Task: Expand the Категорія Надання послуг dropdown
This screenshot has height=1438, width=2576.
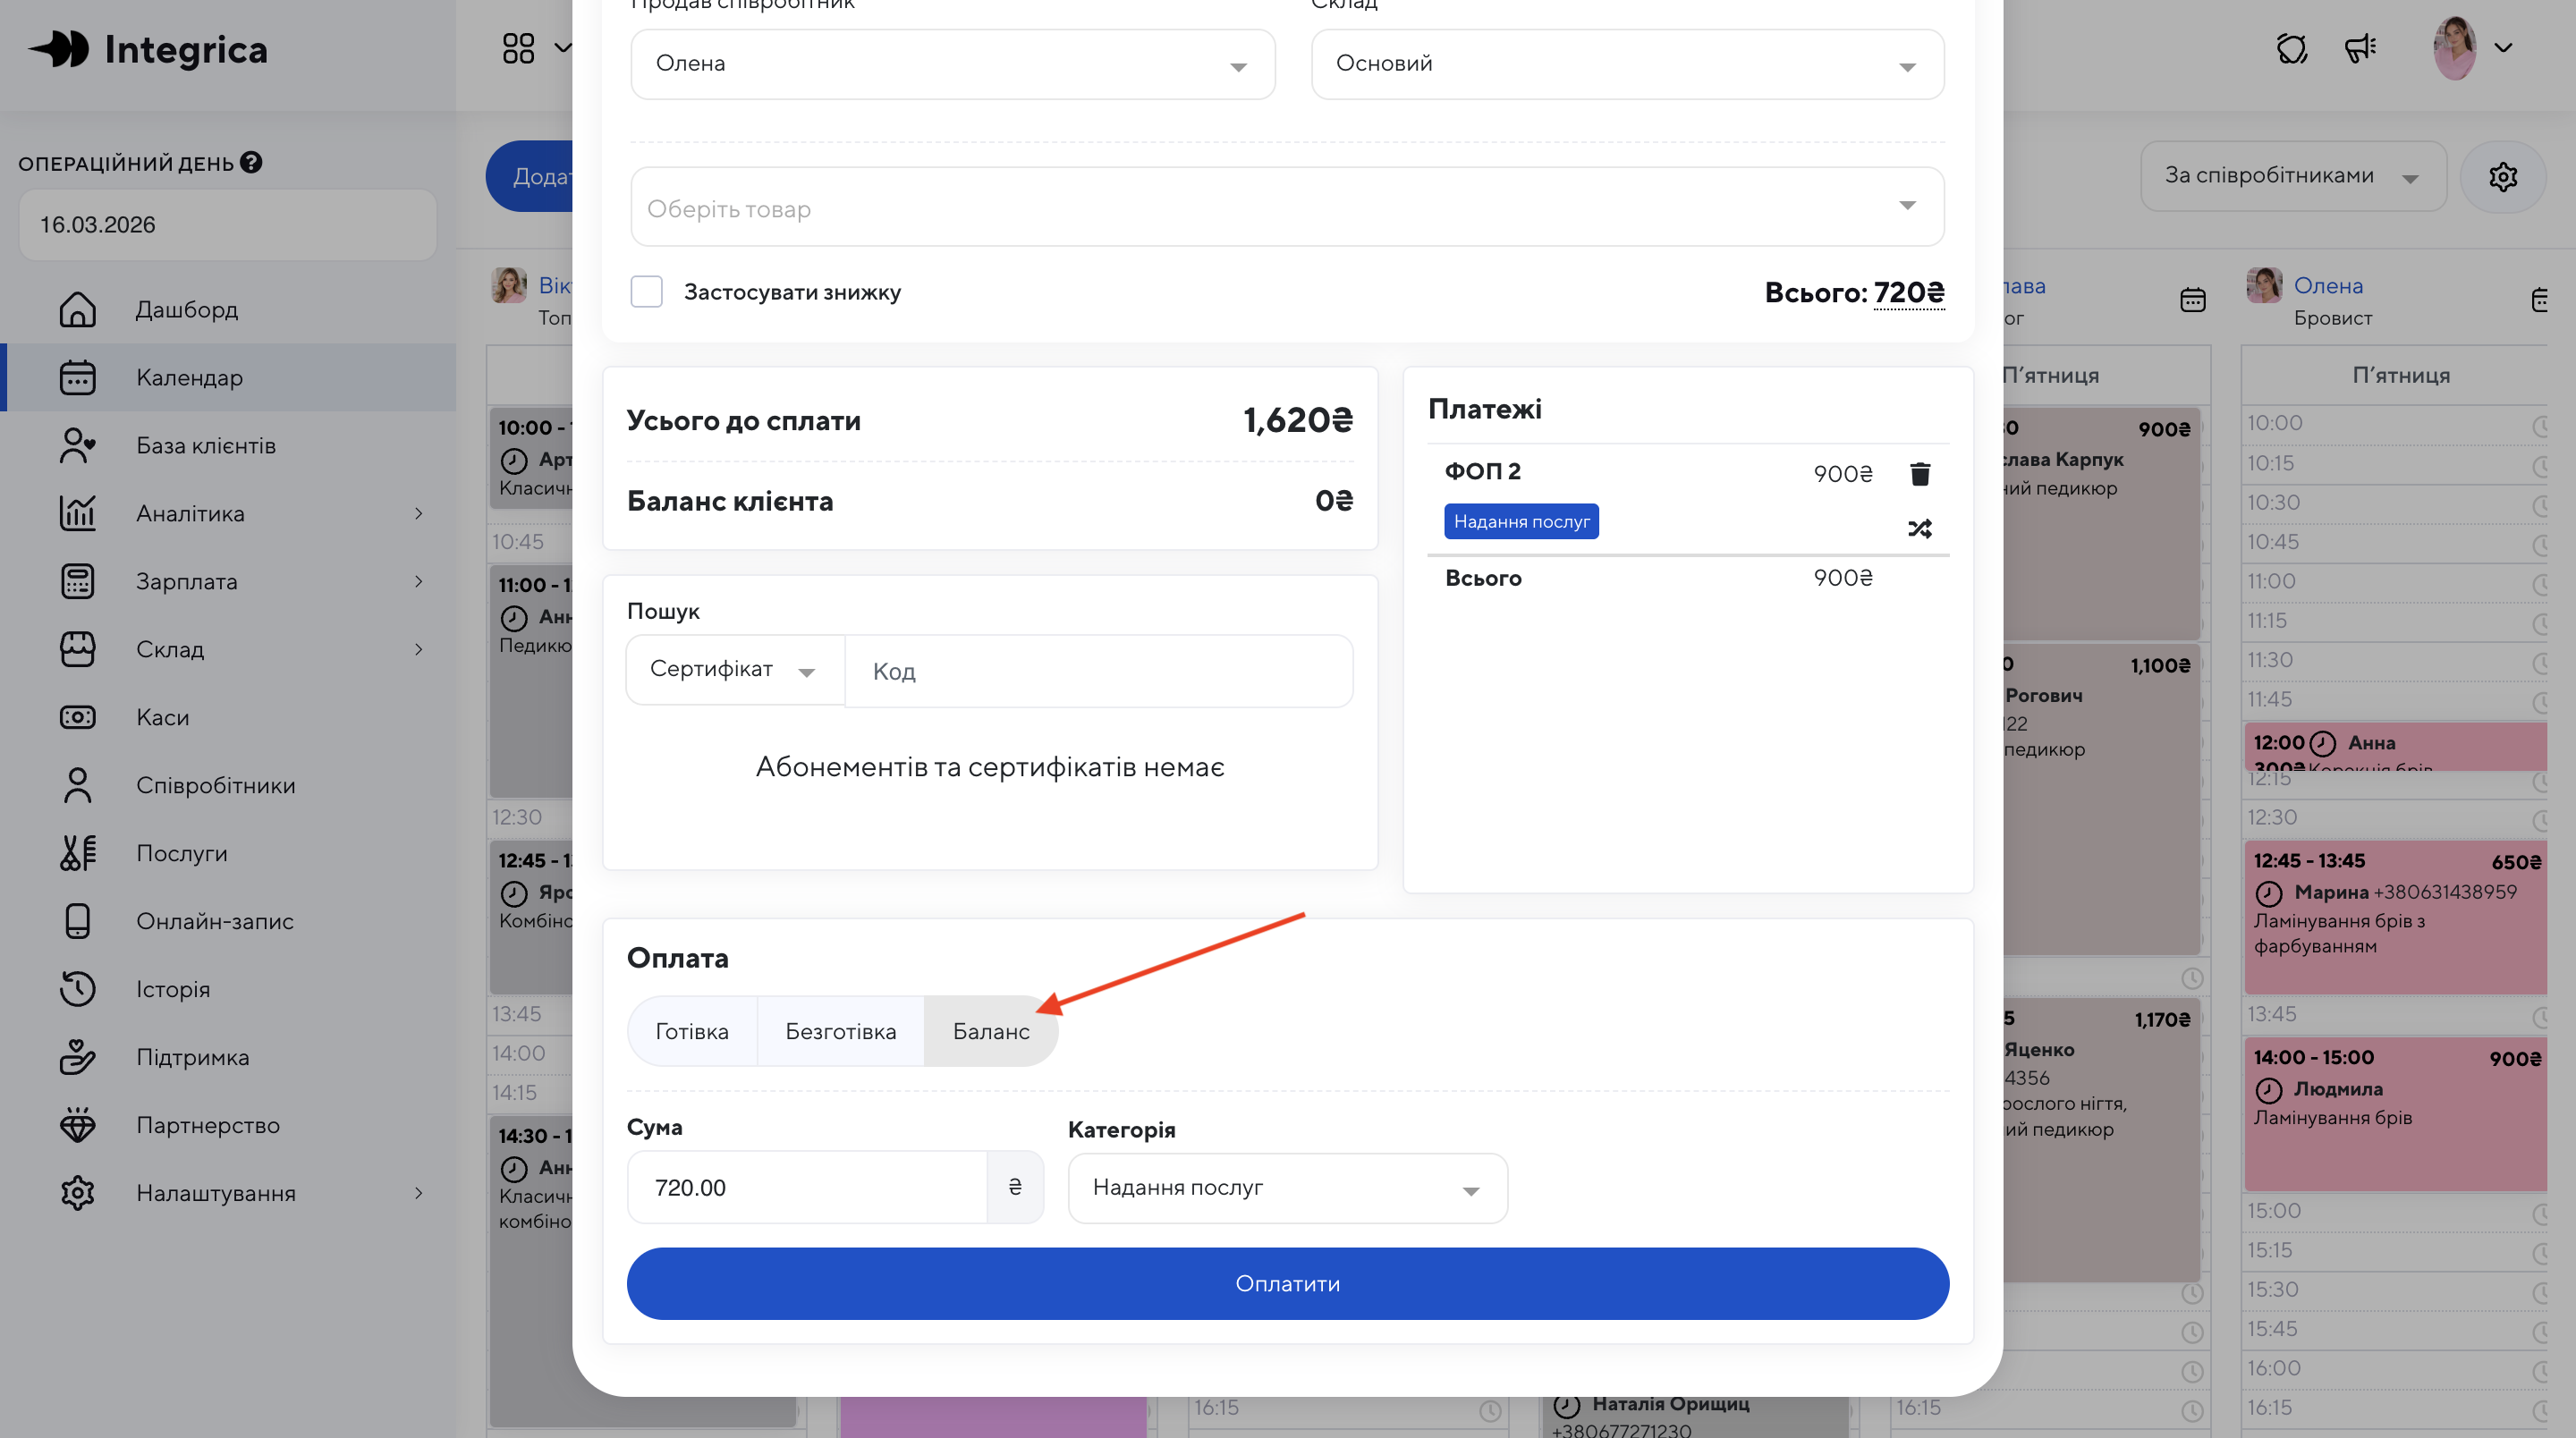Action: pyautogui.click(x=1286, y=1188)
